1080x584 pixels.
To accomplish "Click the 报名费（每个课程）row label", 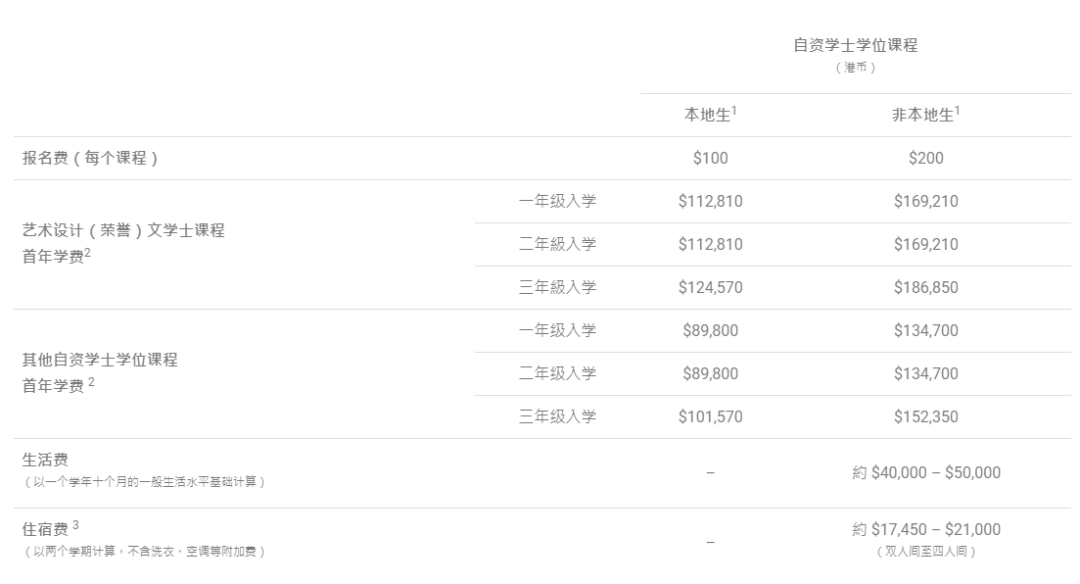I will coord(89,158).
